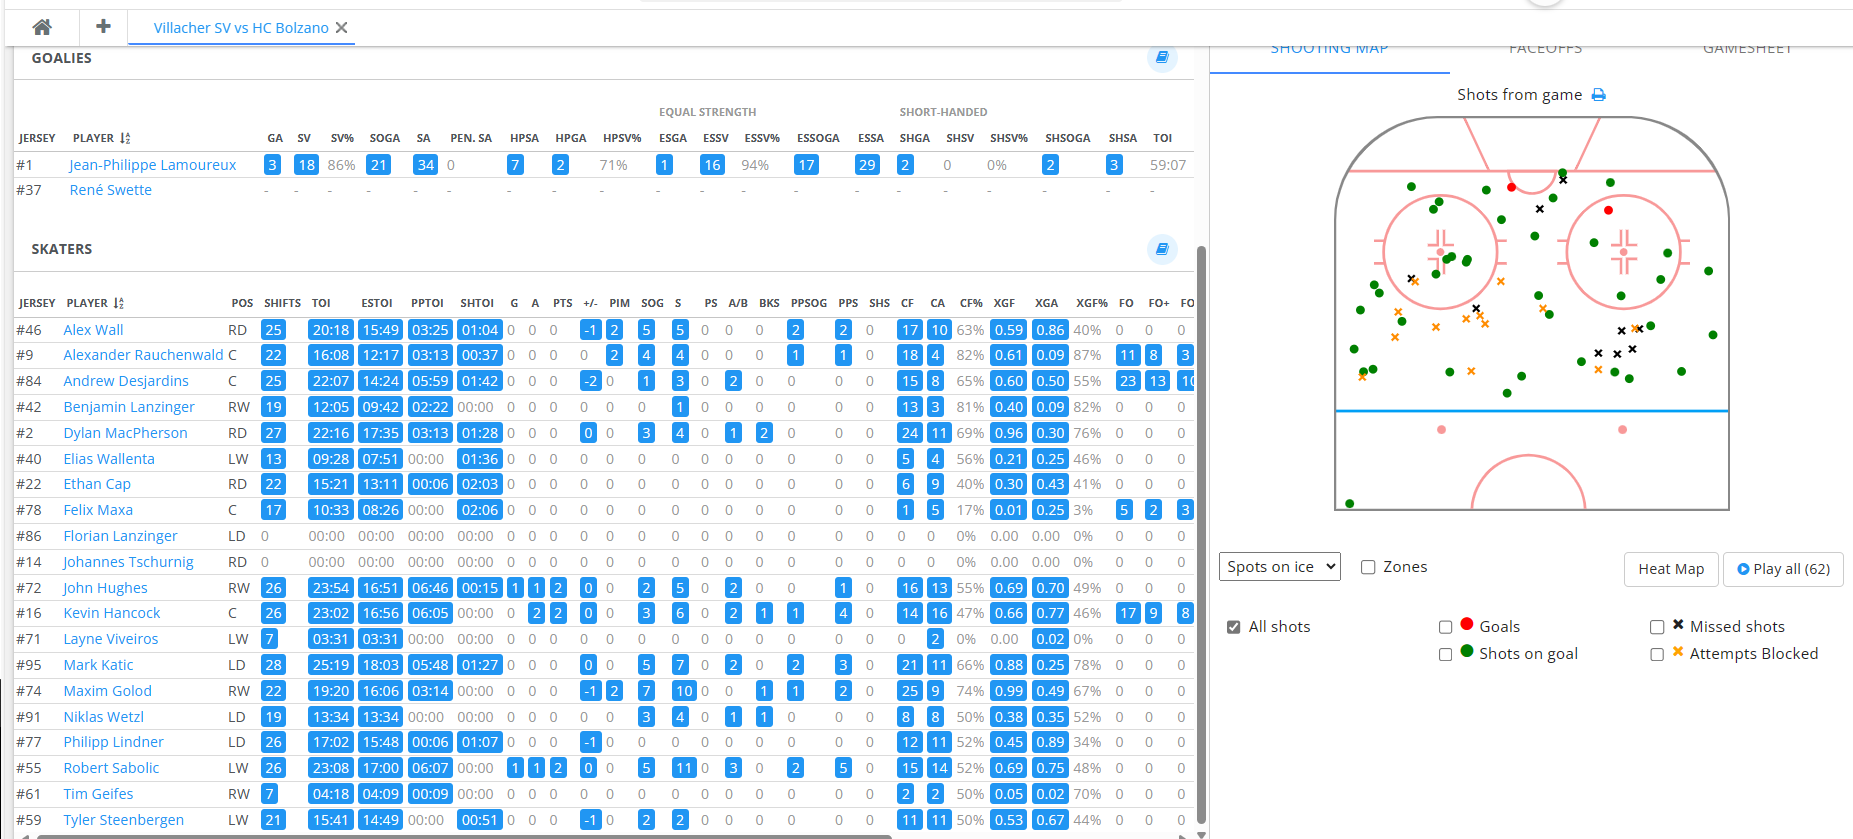Screen dimensions: 1853x839
Task: Click the Skaters section export icon
Action: [1162, 249]
